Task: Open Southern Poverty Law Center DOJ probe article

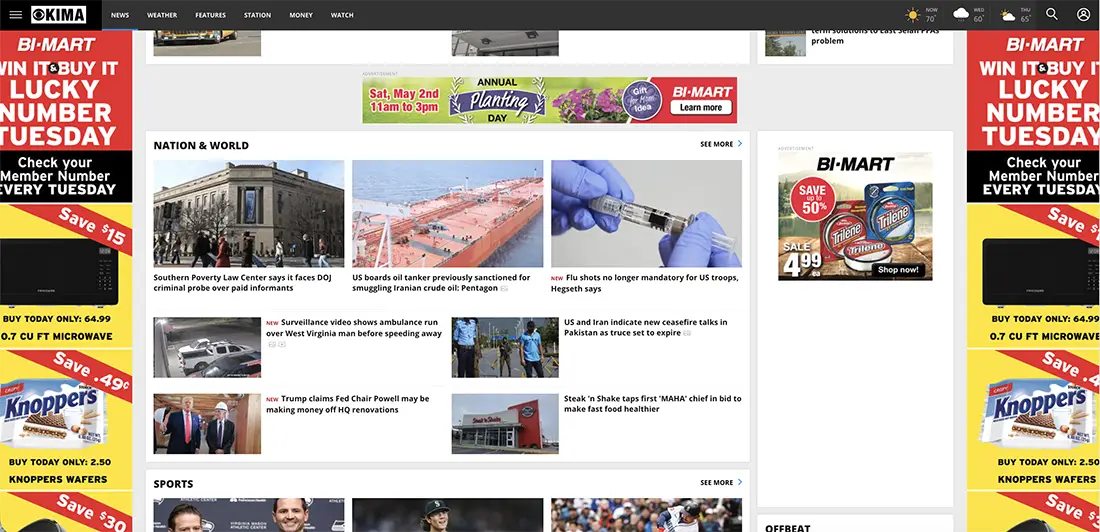Action: [x=243, y=283]
